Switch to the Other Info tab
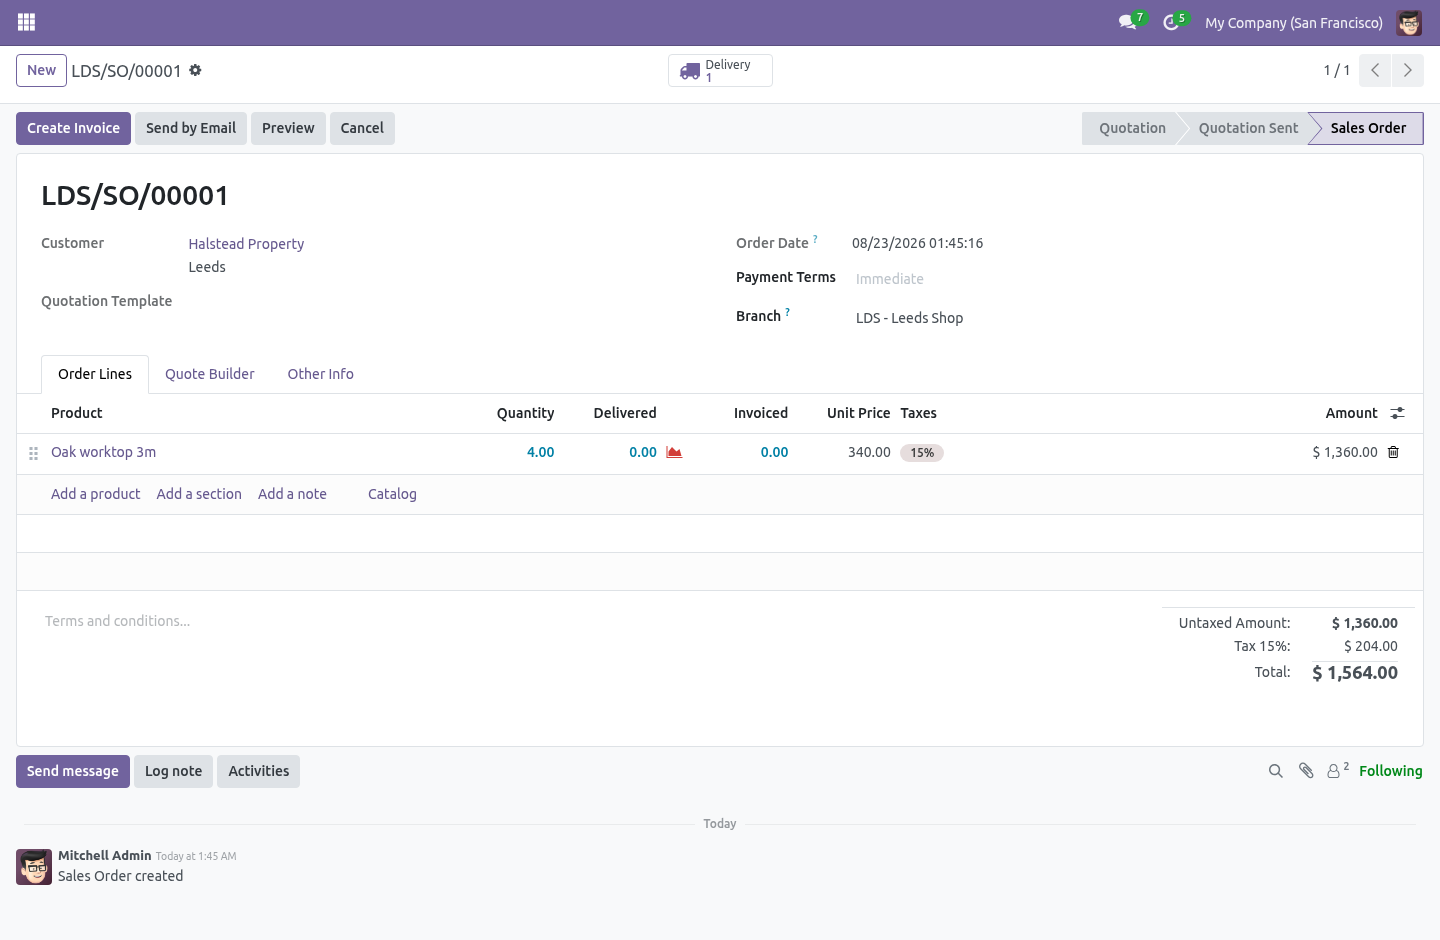Image resolution: width=1440 pixels, height=940 pixels. [321, 374]
